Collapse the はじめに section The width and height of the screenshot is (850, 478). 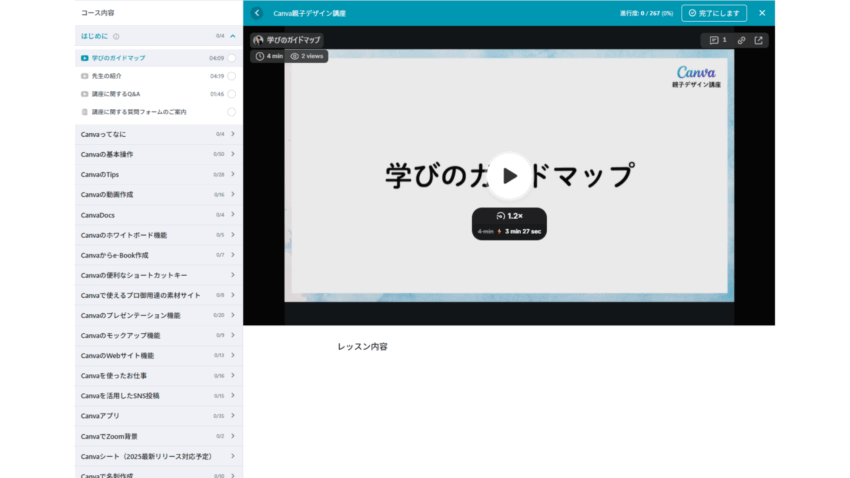[233, 36]
